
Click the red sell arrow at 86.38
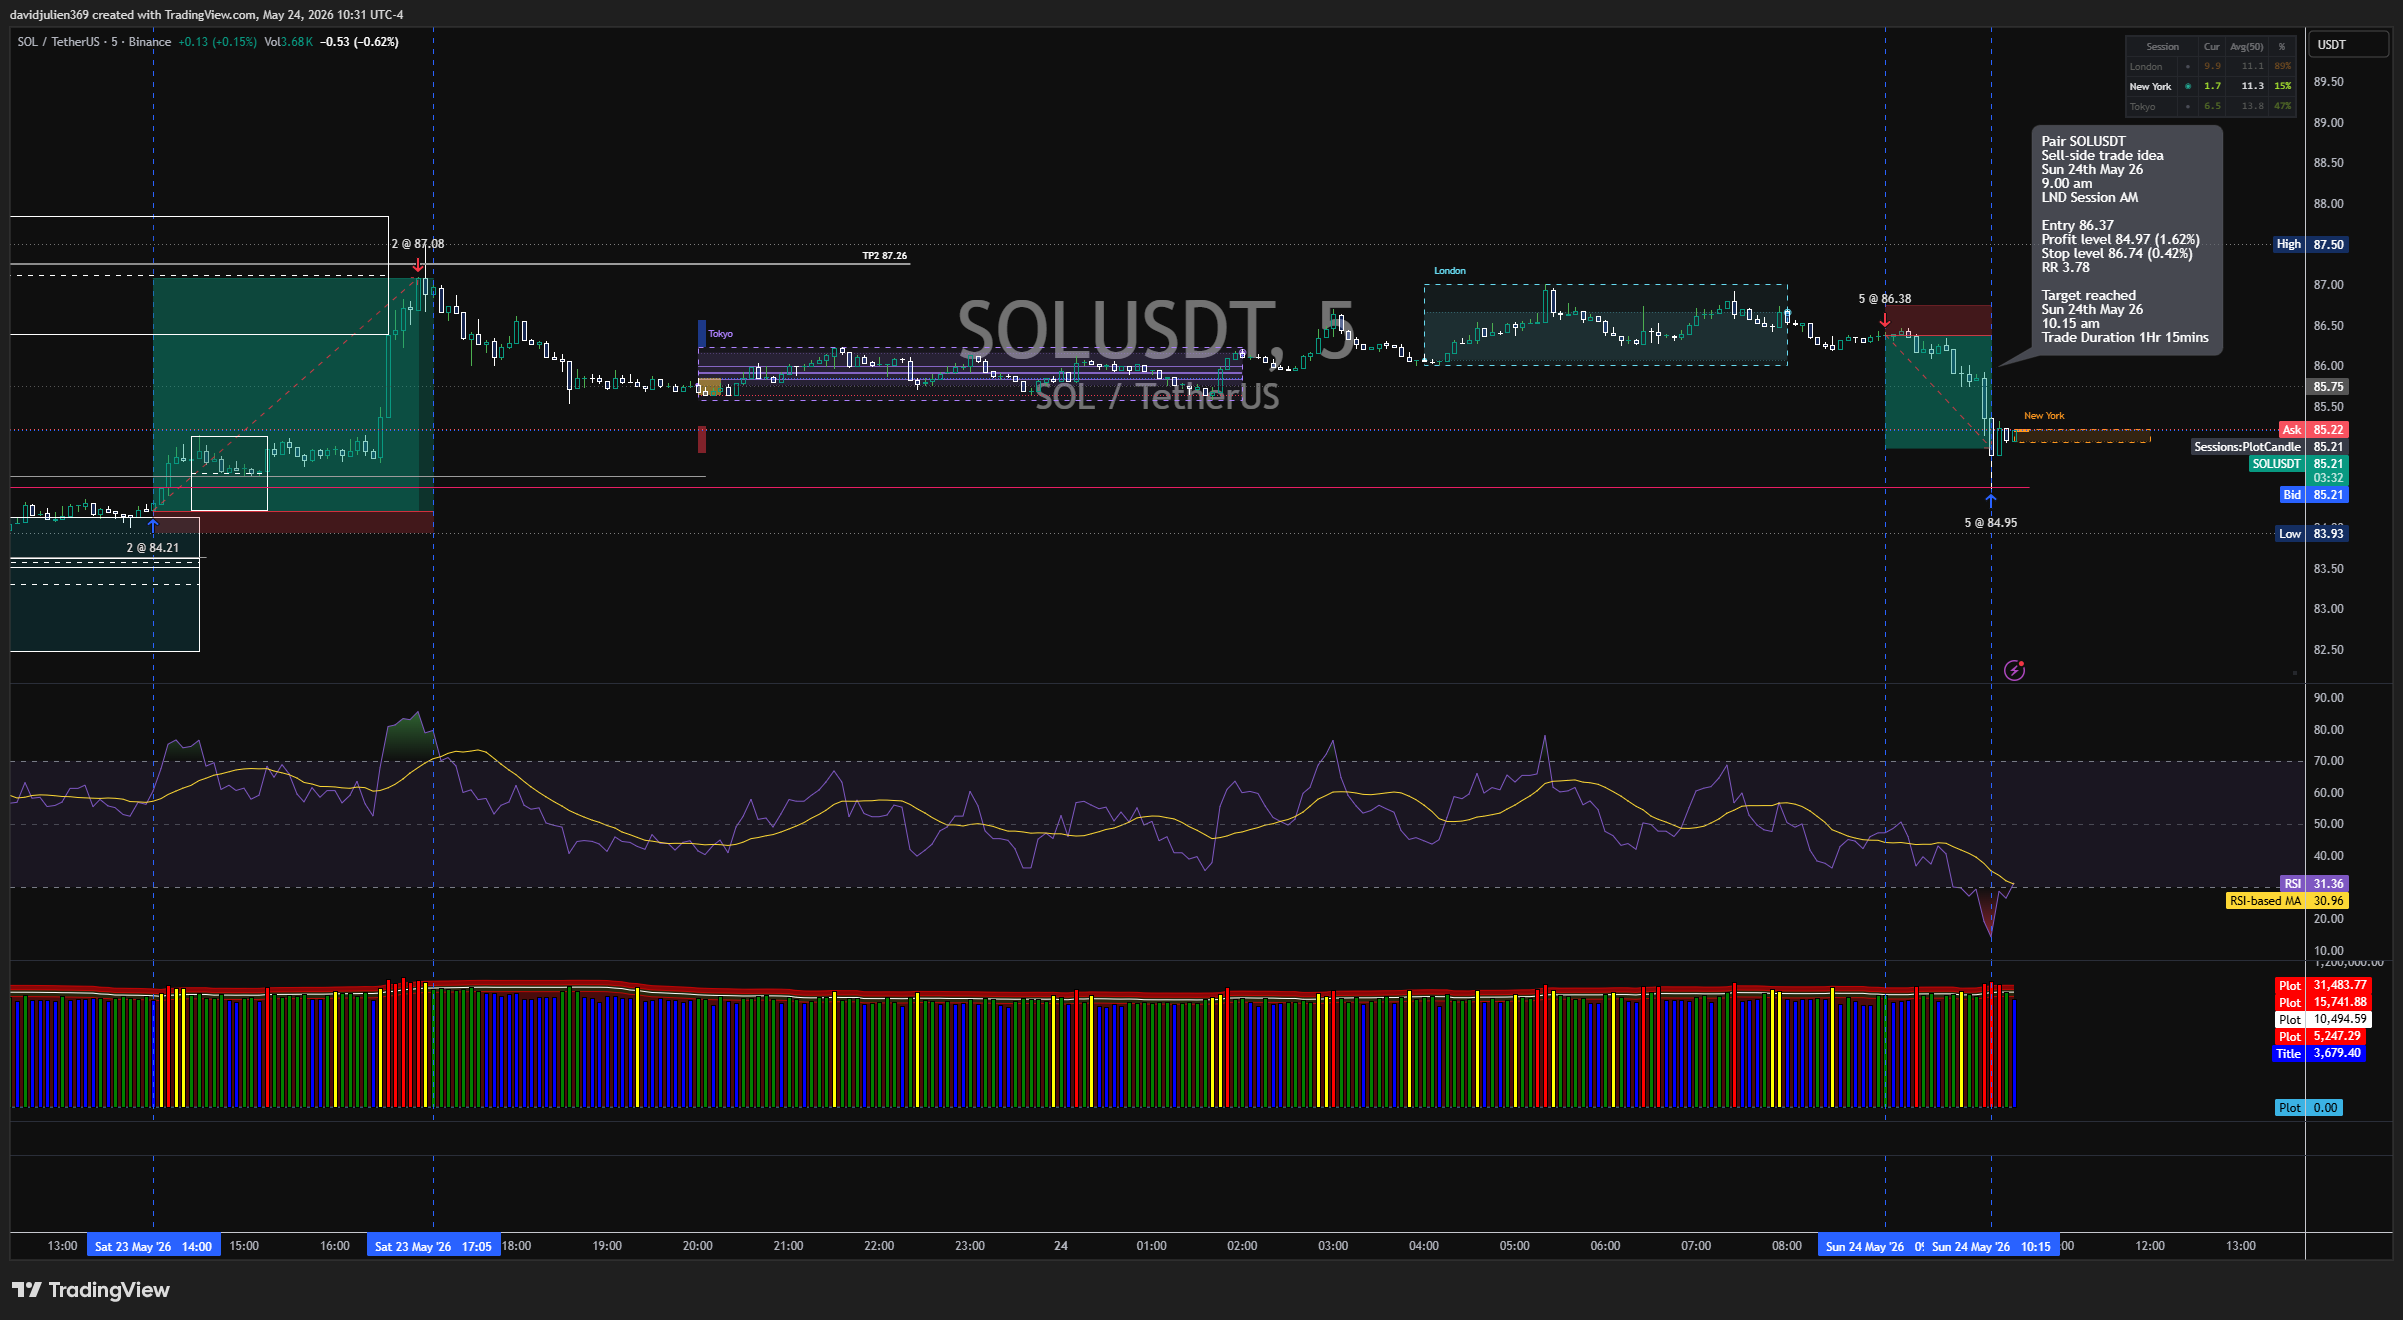[x=1885, y=321]
